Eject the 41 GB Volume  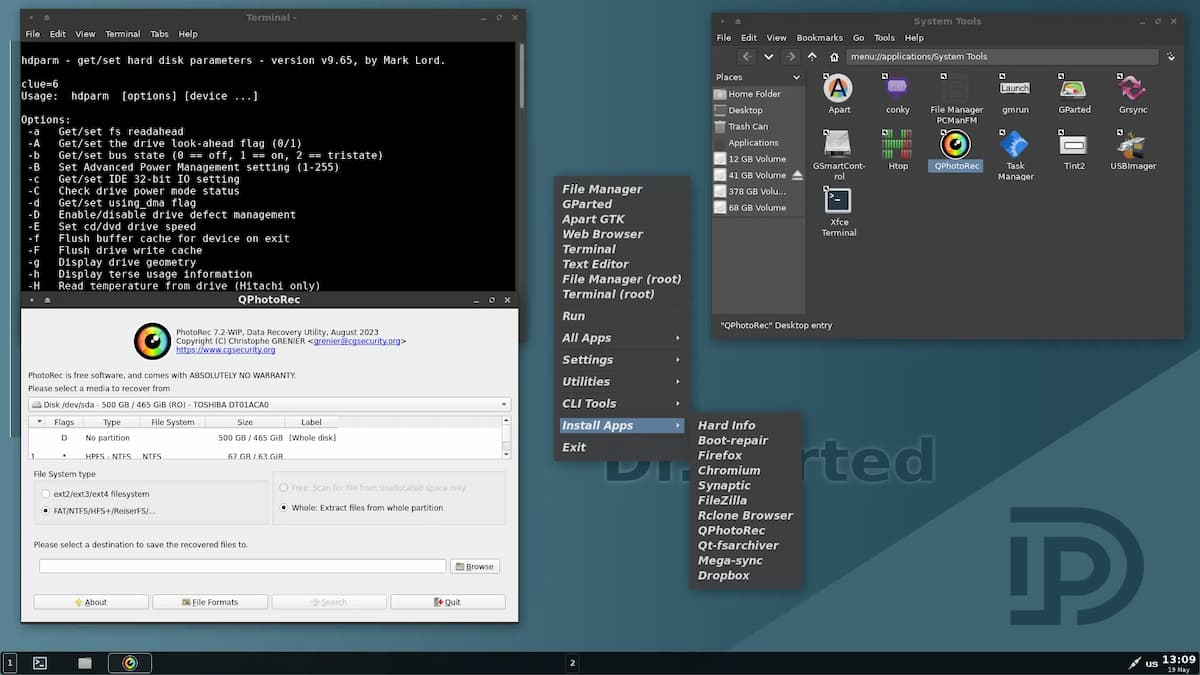[797, 175]
